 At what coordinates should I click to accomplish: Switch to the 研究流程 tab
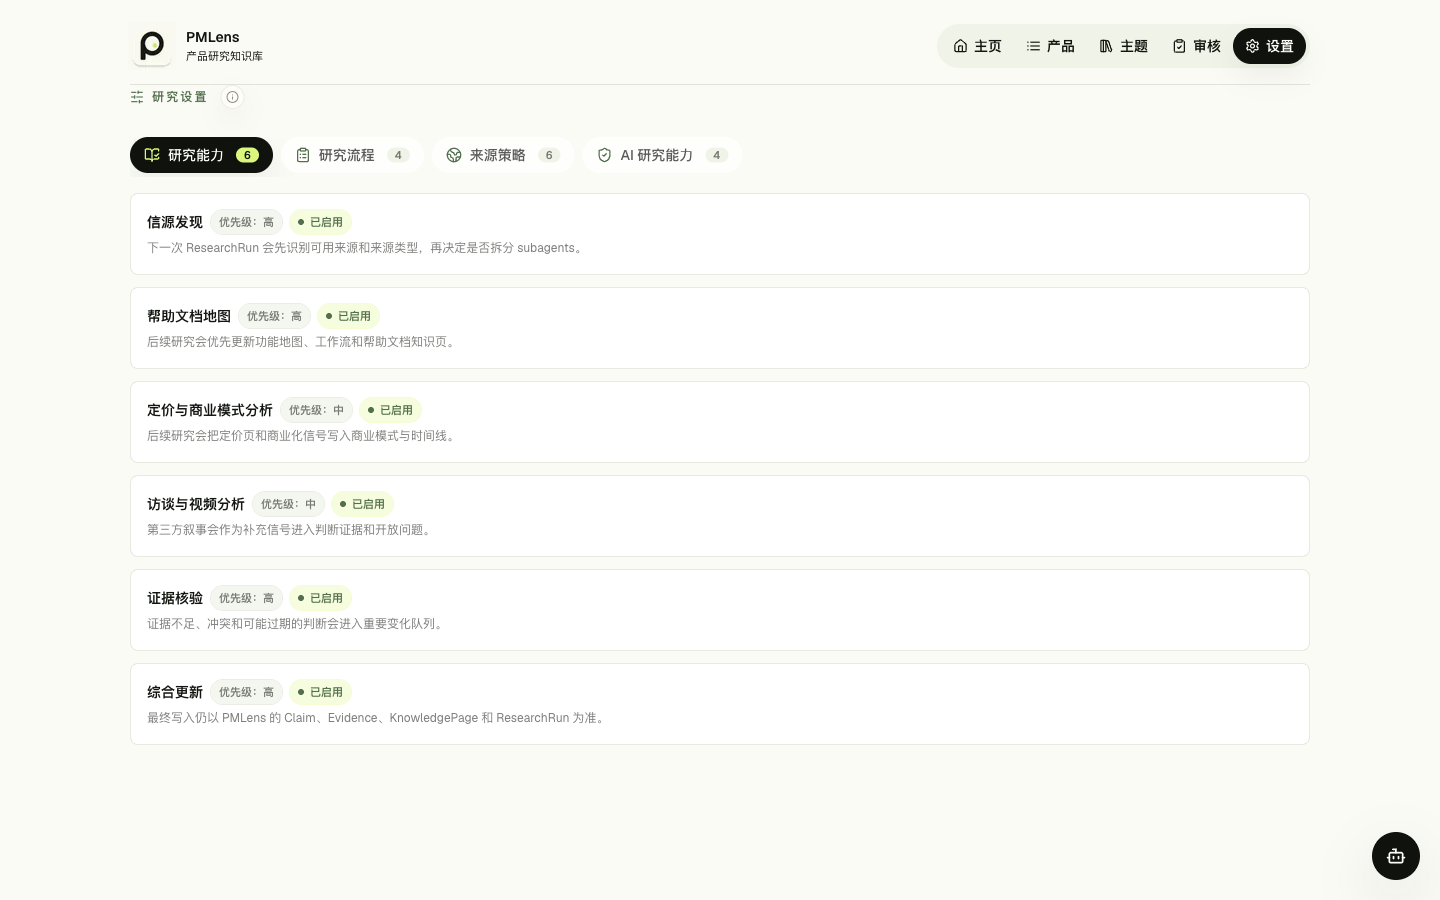click(x=352, y=155)
